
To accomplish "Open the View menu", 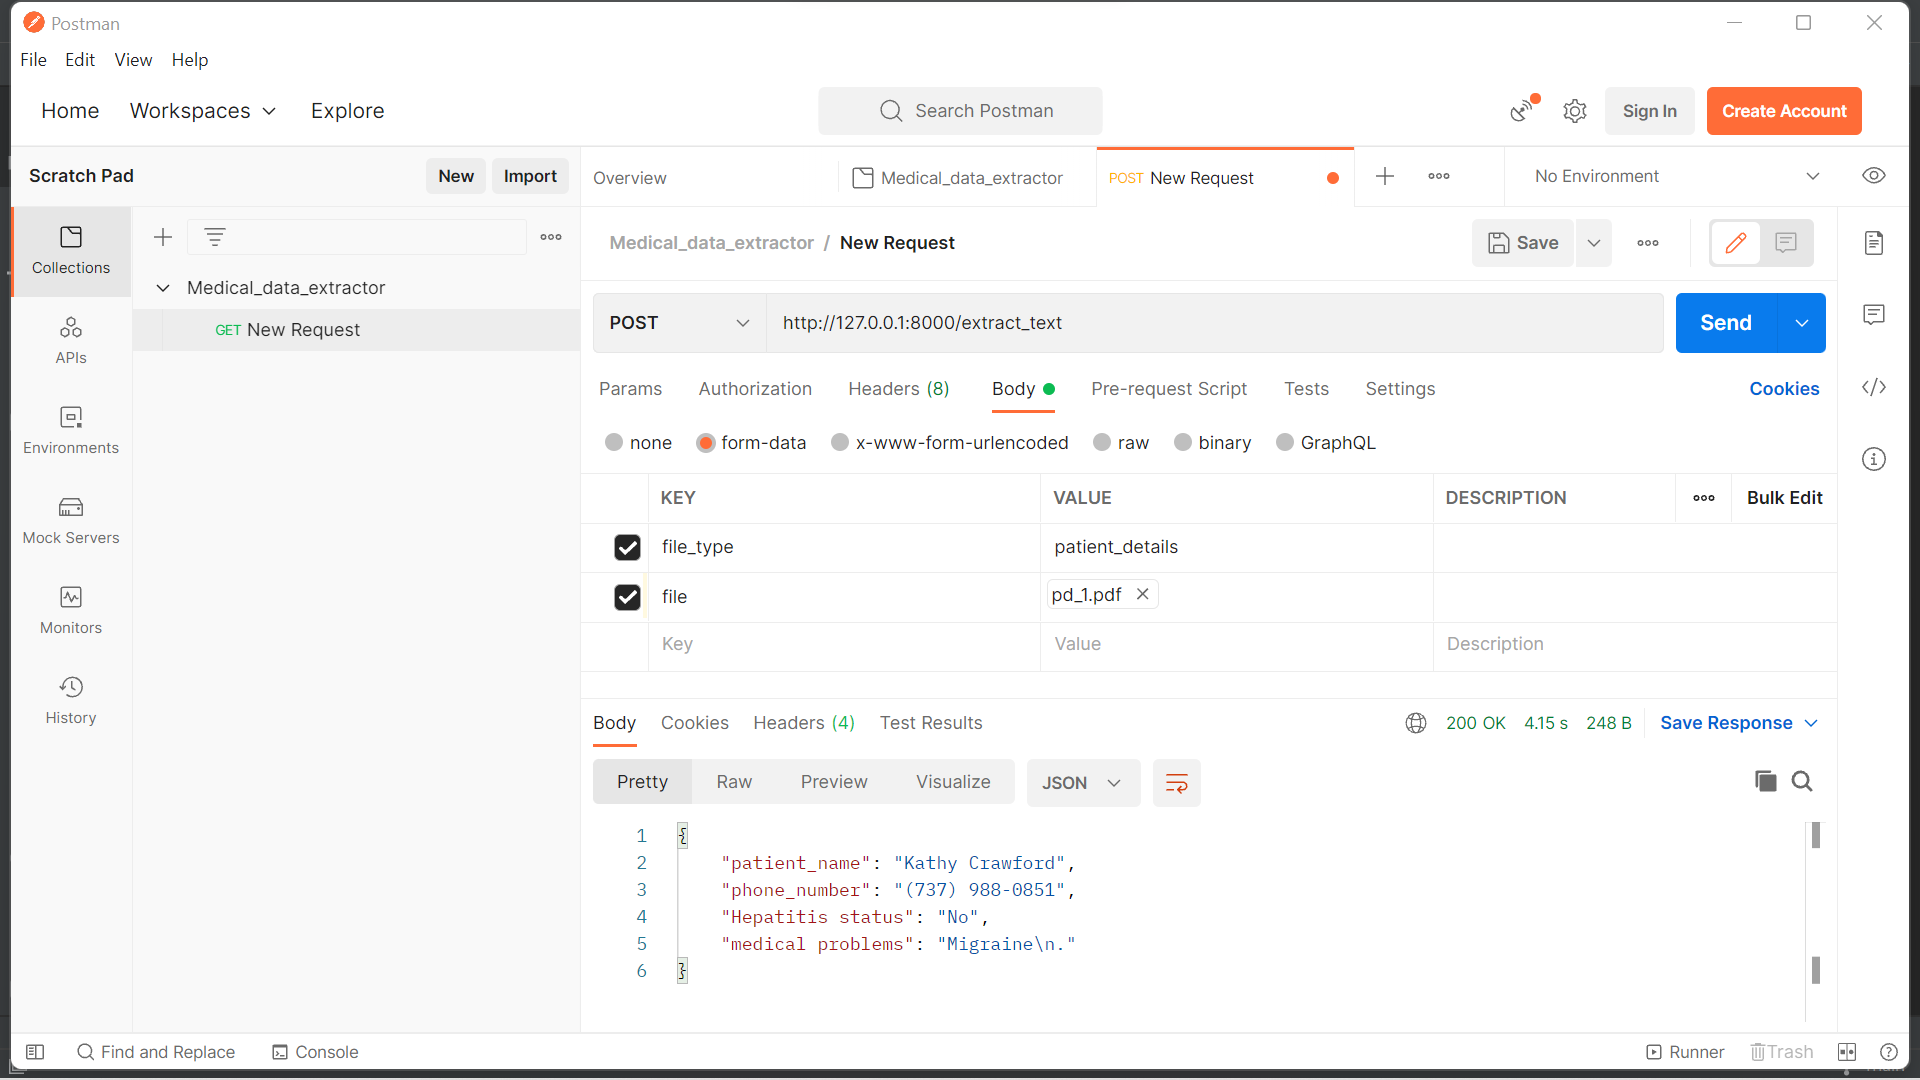I will click(133, 60).
